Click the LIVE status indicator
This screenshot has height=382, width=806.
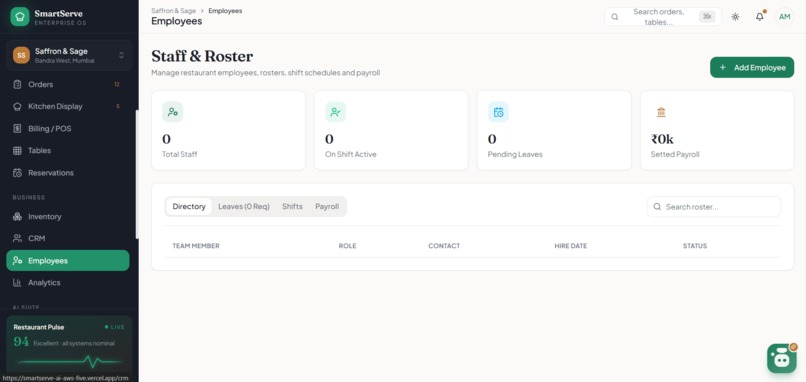tap(115, 327)
